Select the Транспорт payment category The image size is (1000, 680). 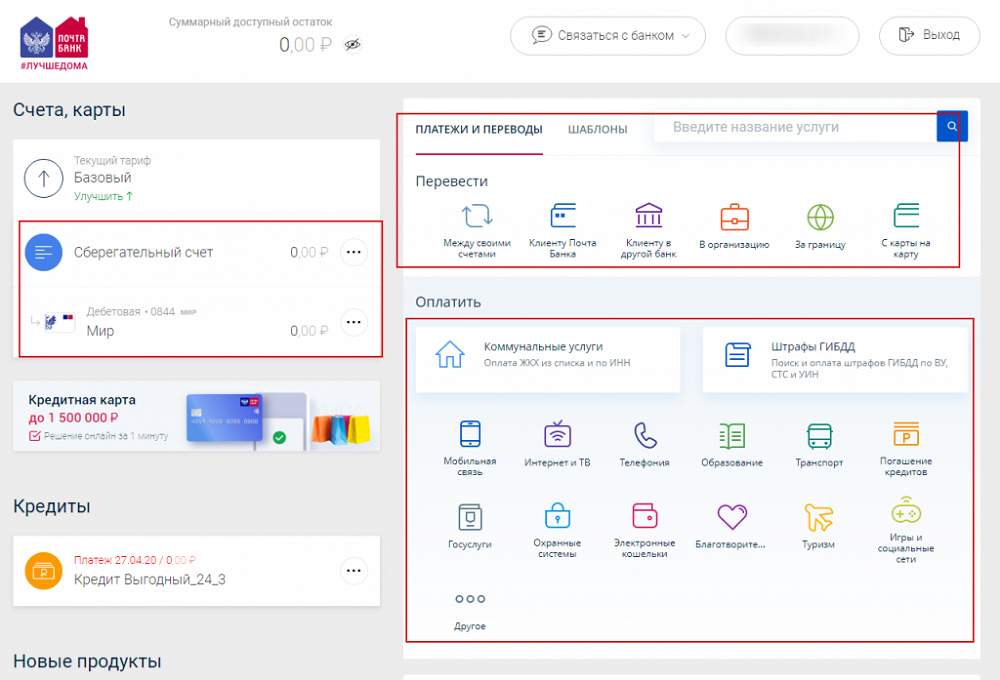[819, 436]
